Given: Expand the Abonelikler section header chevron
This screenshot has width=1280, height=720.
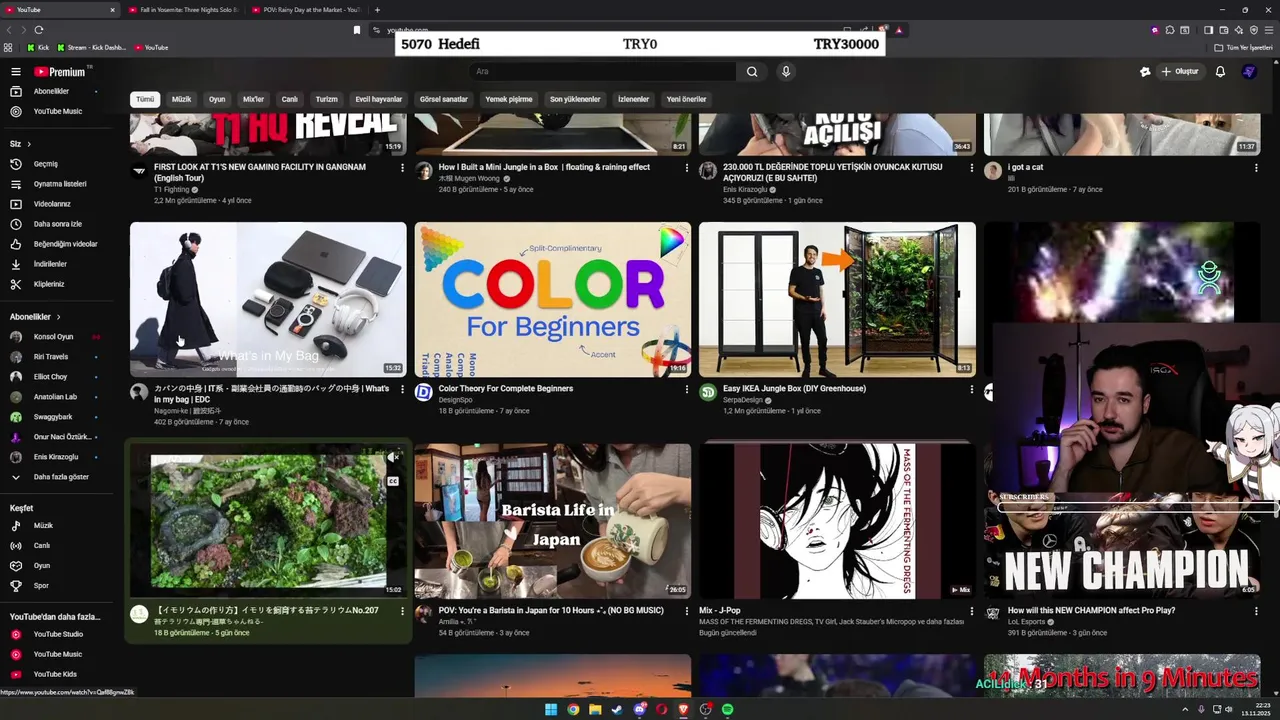Looking at the screenshot, I should pyautogui.click(x=58, y=317).
